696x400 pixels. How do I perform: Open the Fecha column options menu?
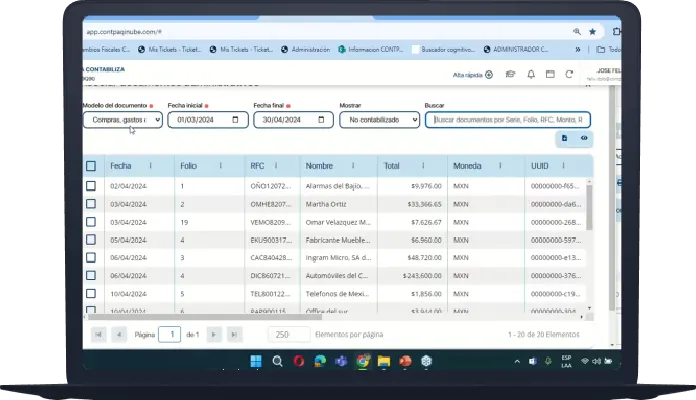pos(151,166)
